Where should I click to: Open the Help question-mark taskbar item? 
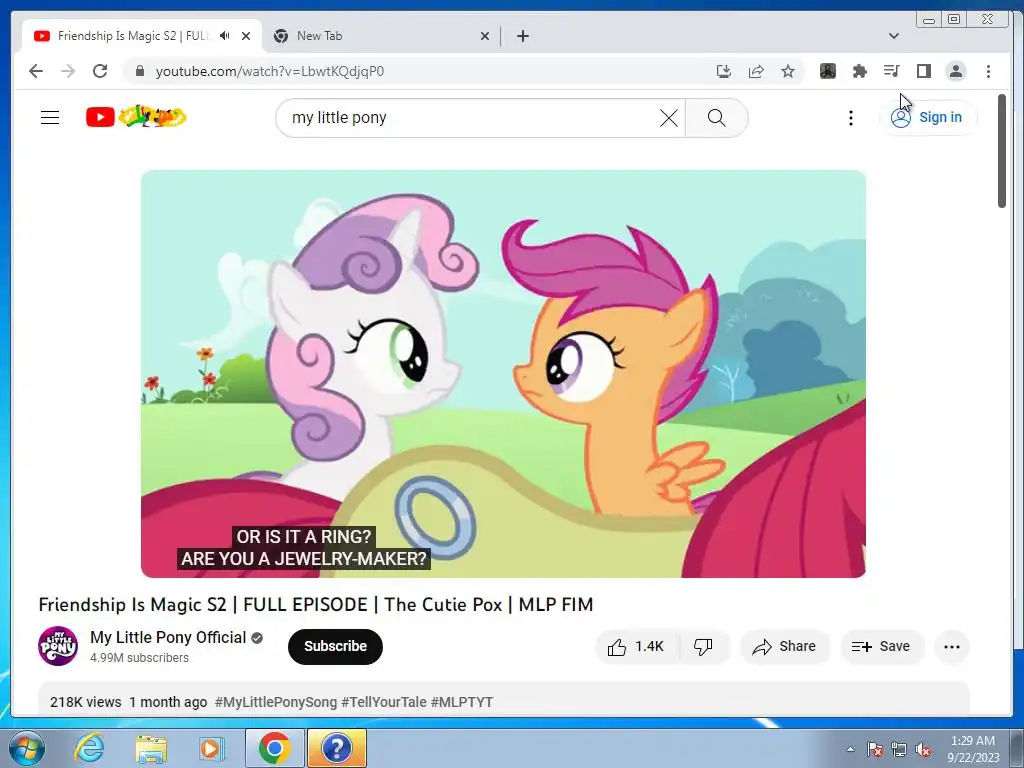336,748
